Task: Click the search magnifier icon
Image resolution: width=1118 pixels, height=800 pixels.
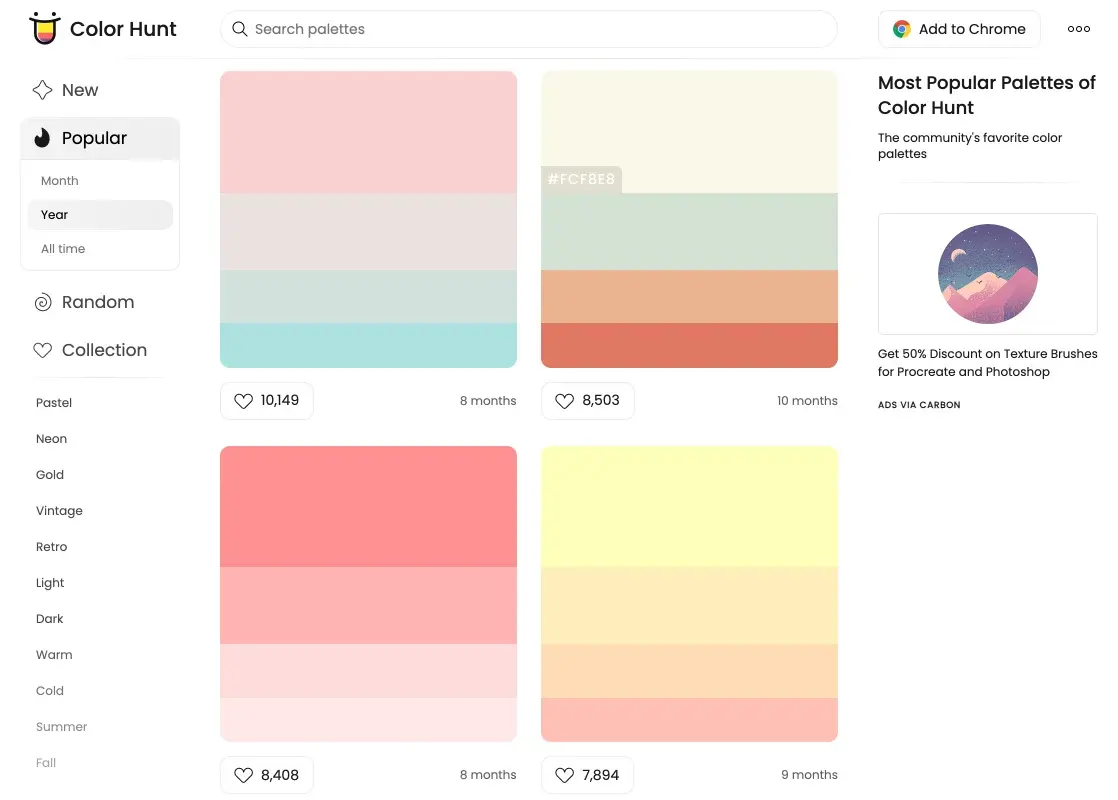Action: tap(240, 29)
